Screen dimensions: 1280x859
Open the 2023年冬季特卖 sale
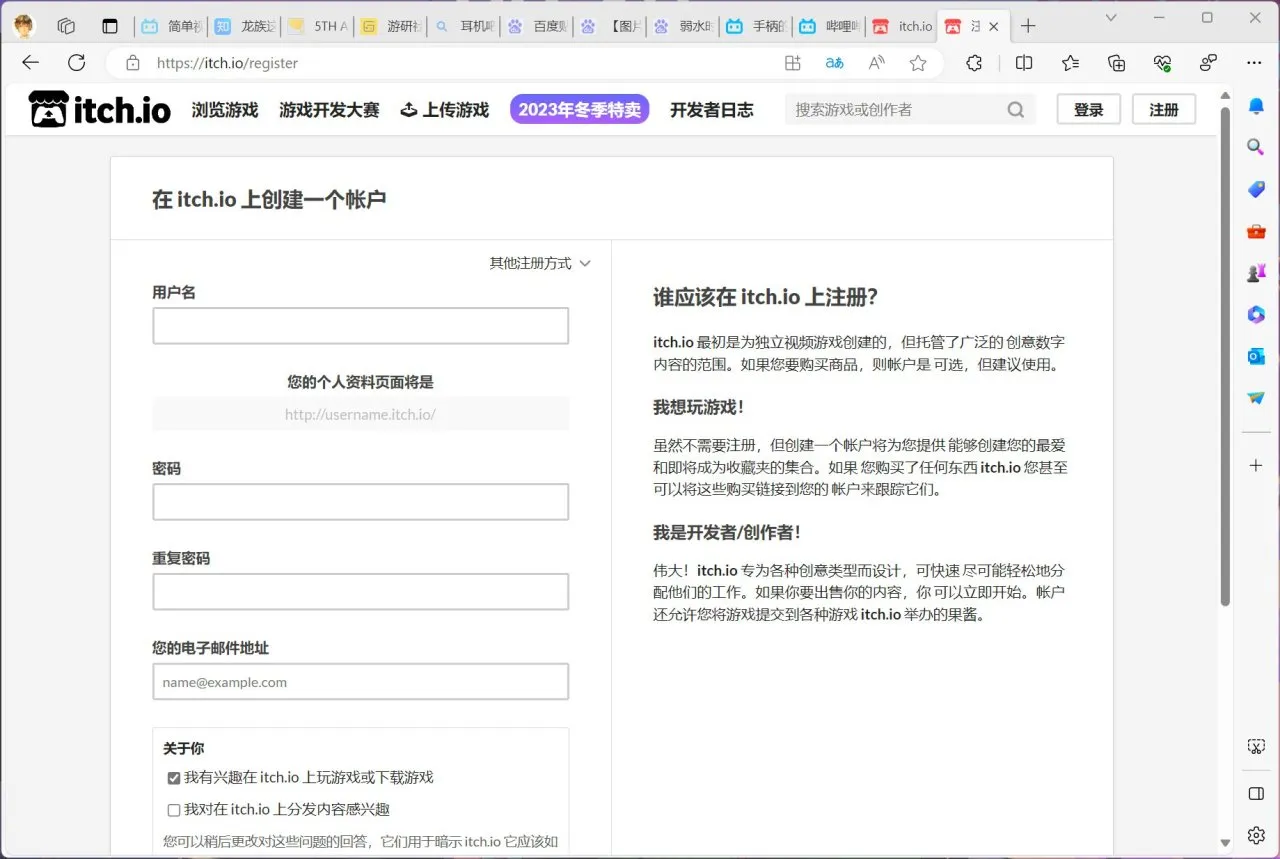(580, 109)
